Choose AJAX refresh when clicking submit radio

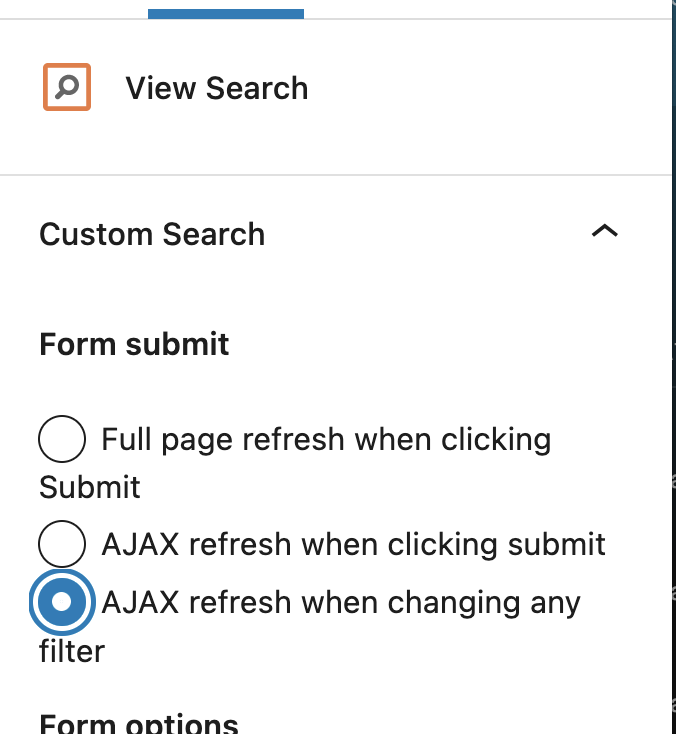tap(62, 544)
